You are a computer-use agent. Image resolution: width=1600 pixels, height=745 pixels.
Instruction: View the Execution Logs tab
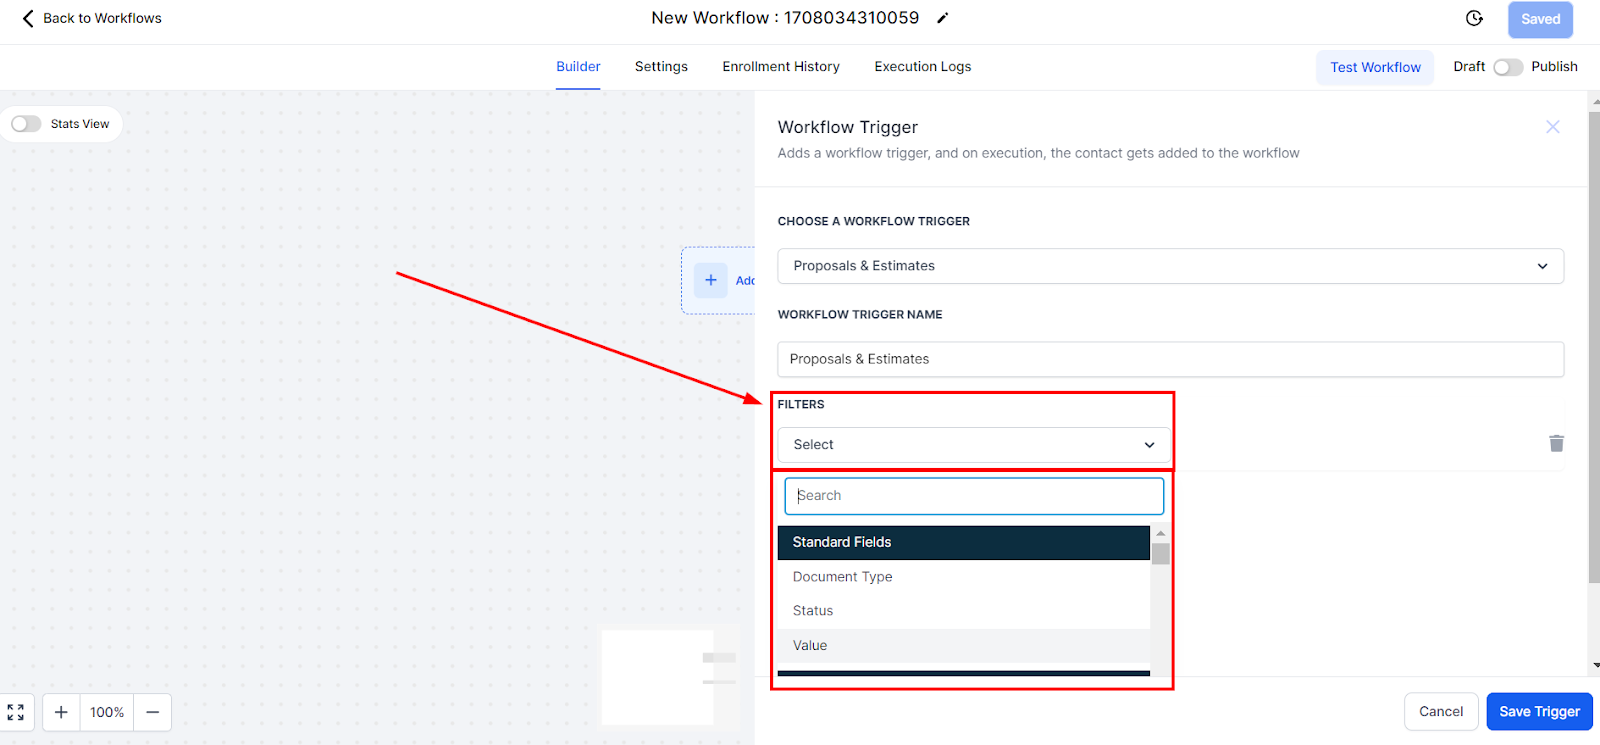pos(923,66)
